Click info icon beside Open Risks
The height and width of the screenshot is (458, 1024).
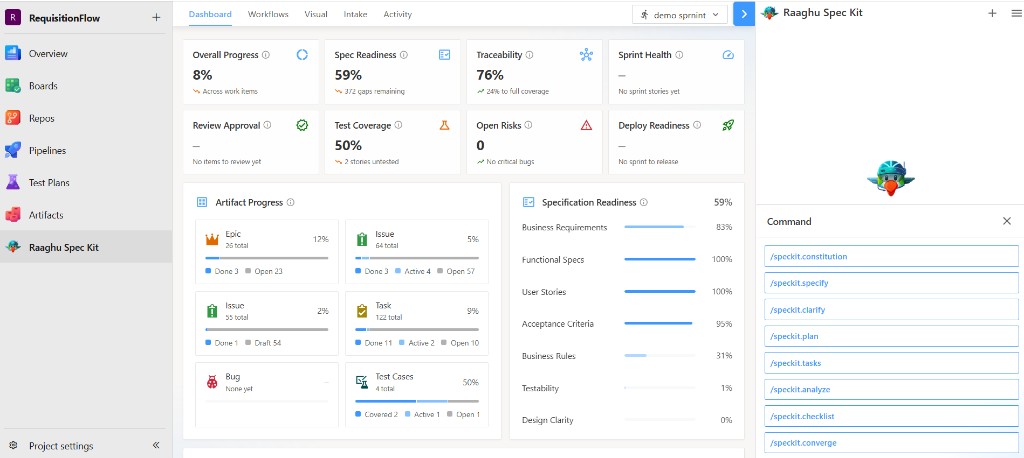coord(528,125)
